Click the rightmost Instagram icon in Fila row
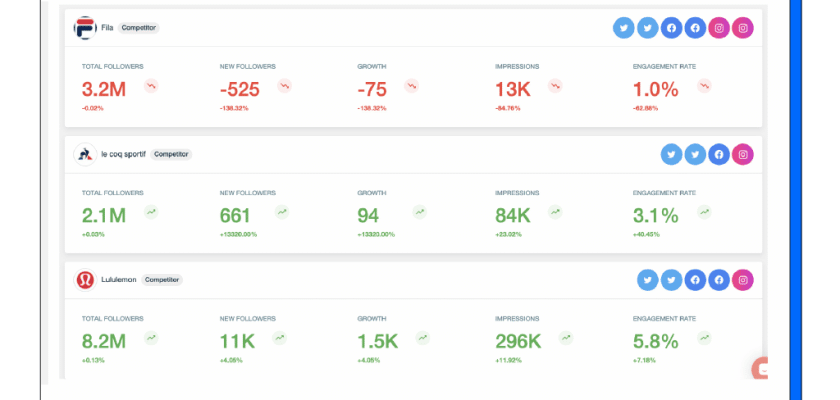Image resolution: width=840 pixels, height=400 pixels. tap(743, 28)
